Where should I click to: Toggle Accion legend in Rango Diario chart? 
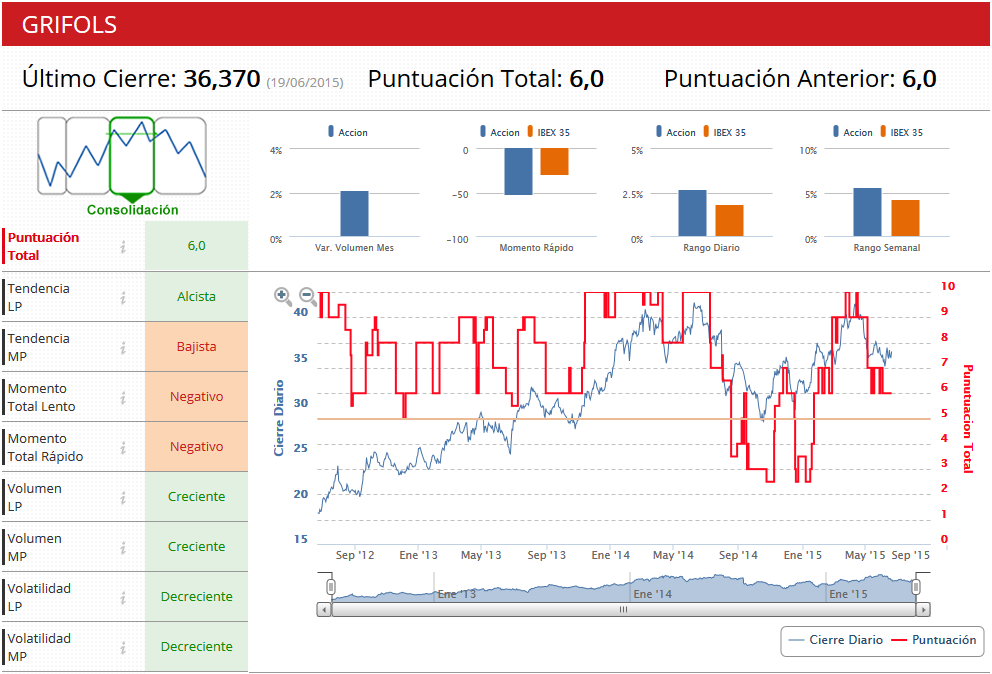[676, 132]
